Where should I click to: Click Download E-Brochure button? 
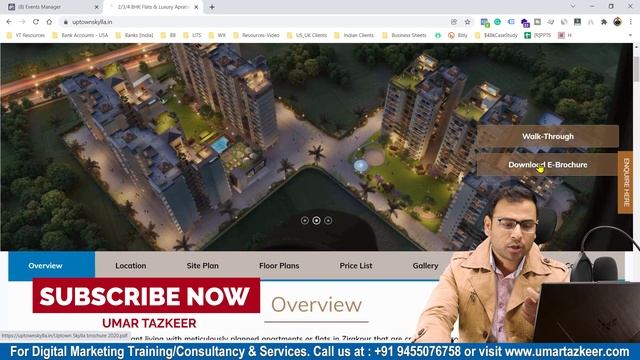pos(548,164)
